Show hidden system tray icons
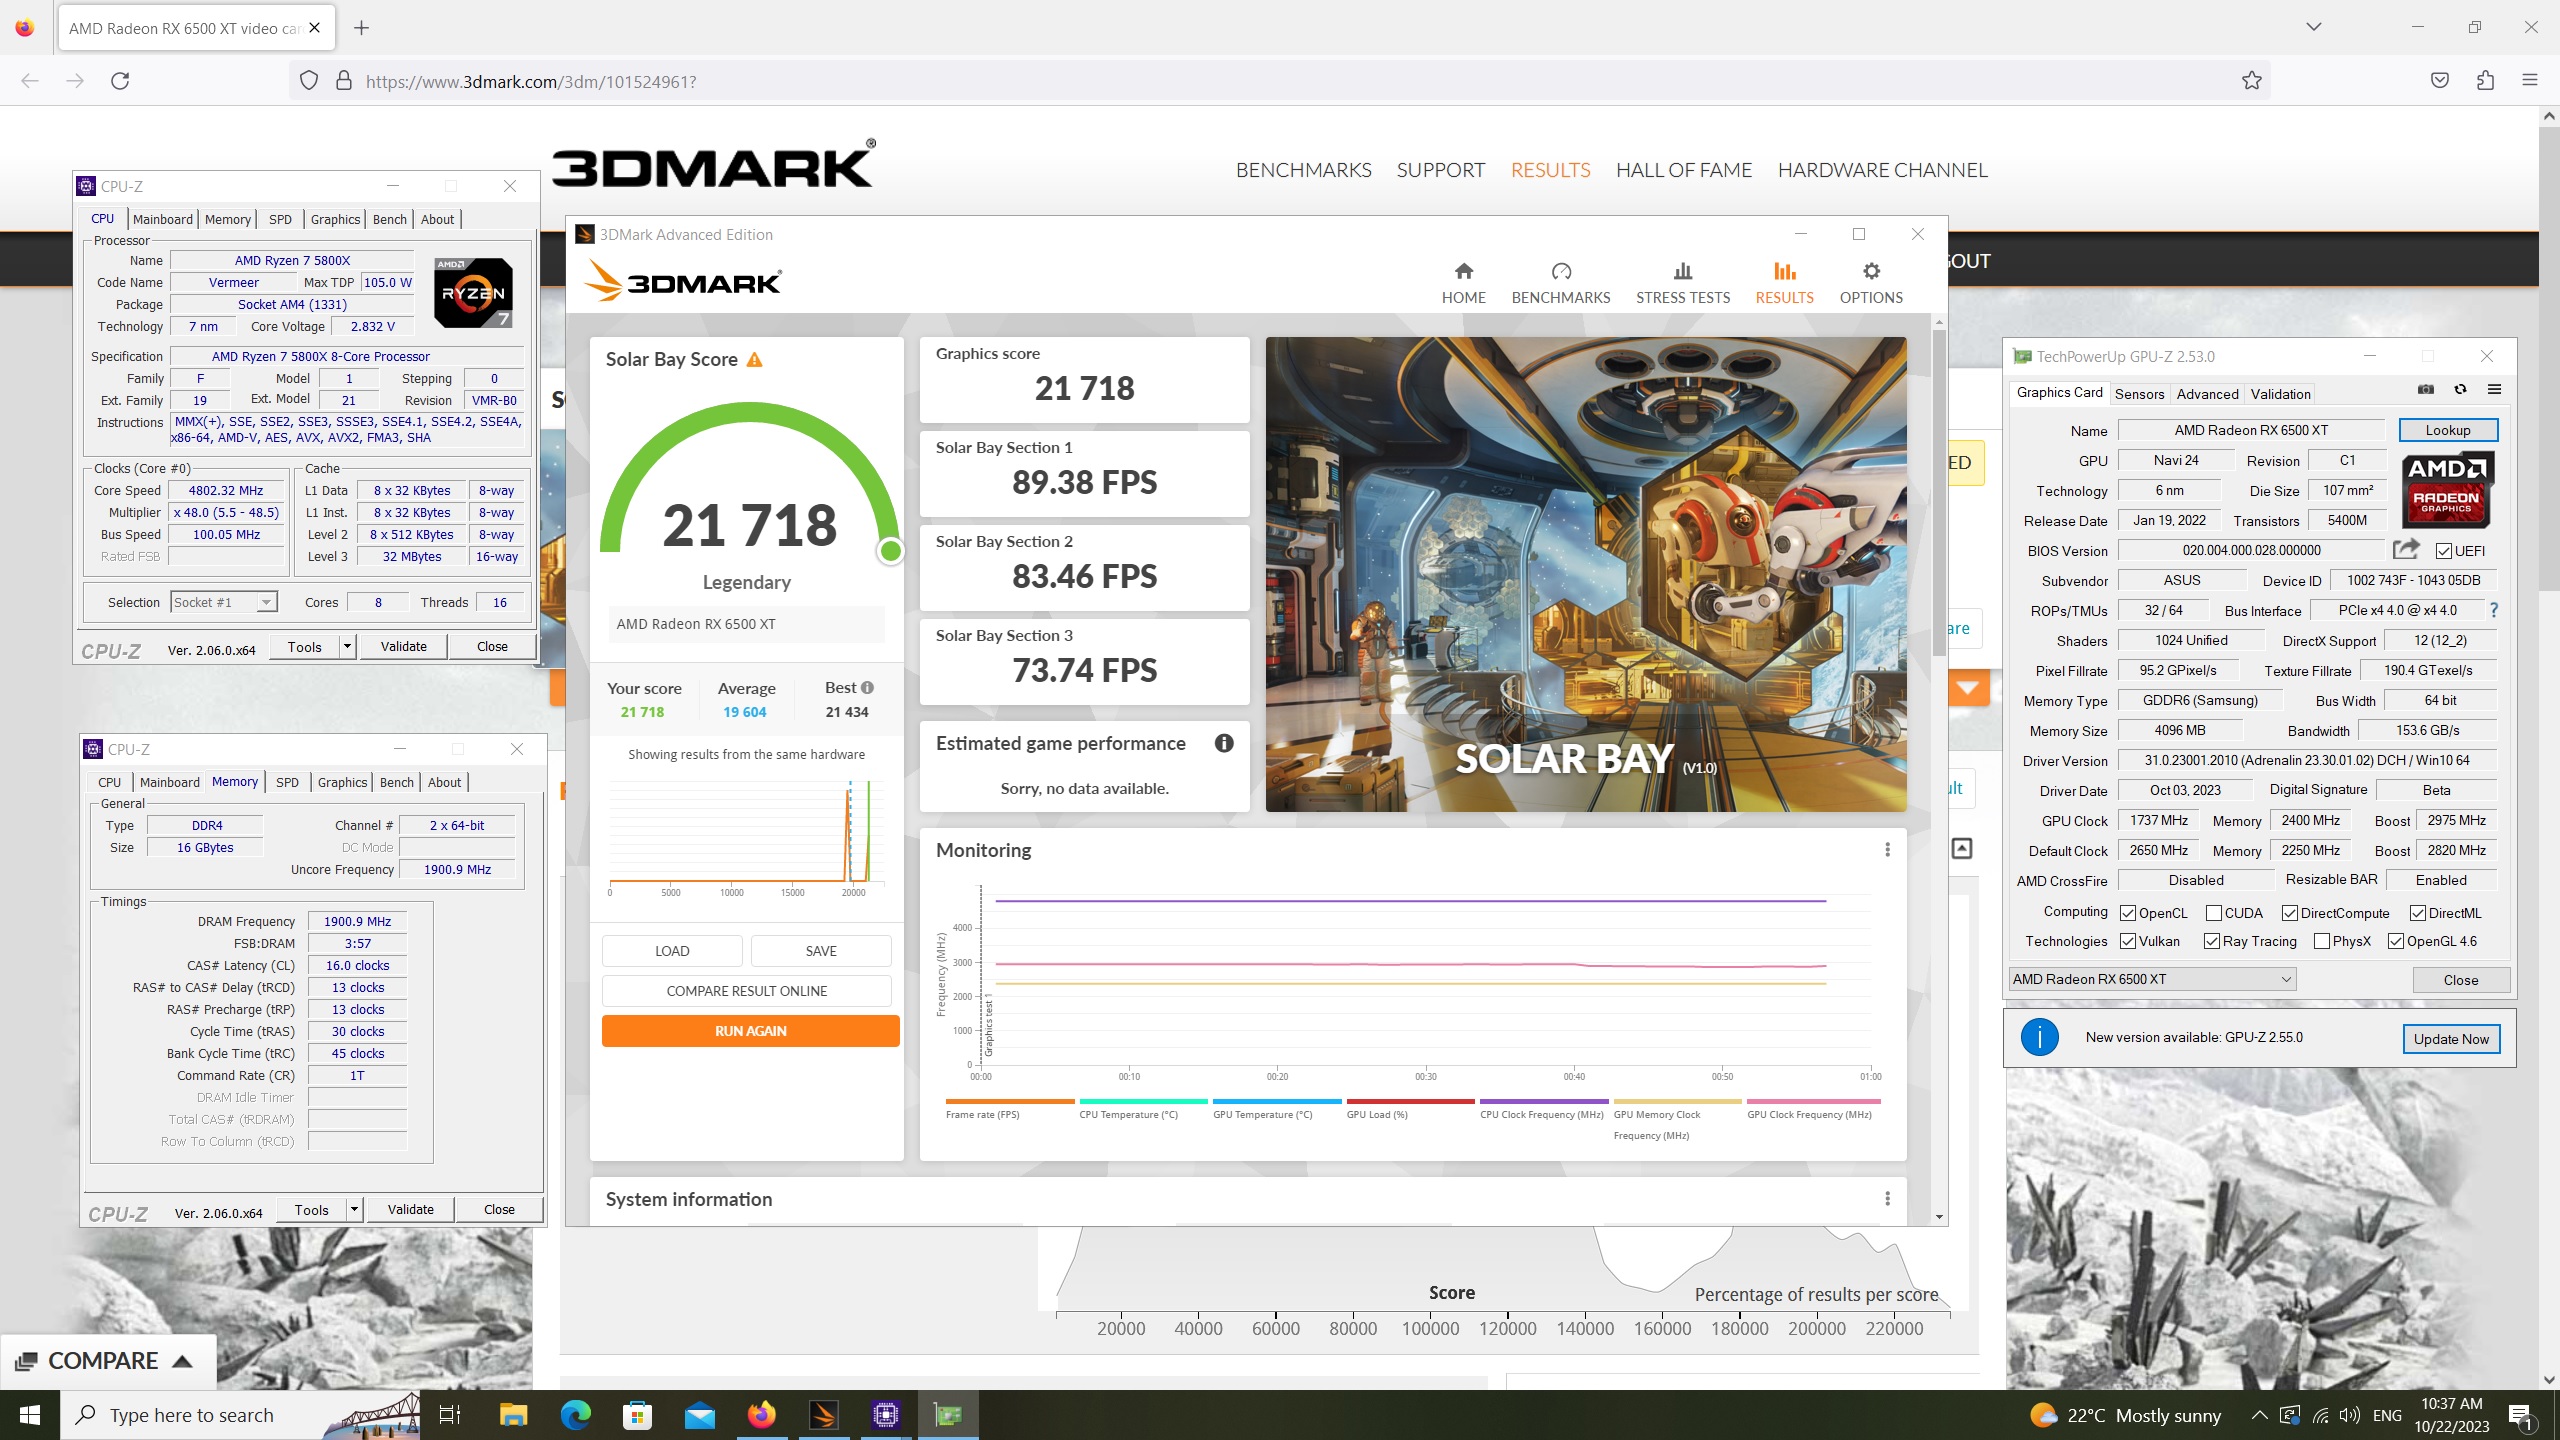This screenshot has width=2560, height=1440. (x=2259, y=1415)
